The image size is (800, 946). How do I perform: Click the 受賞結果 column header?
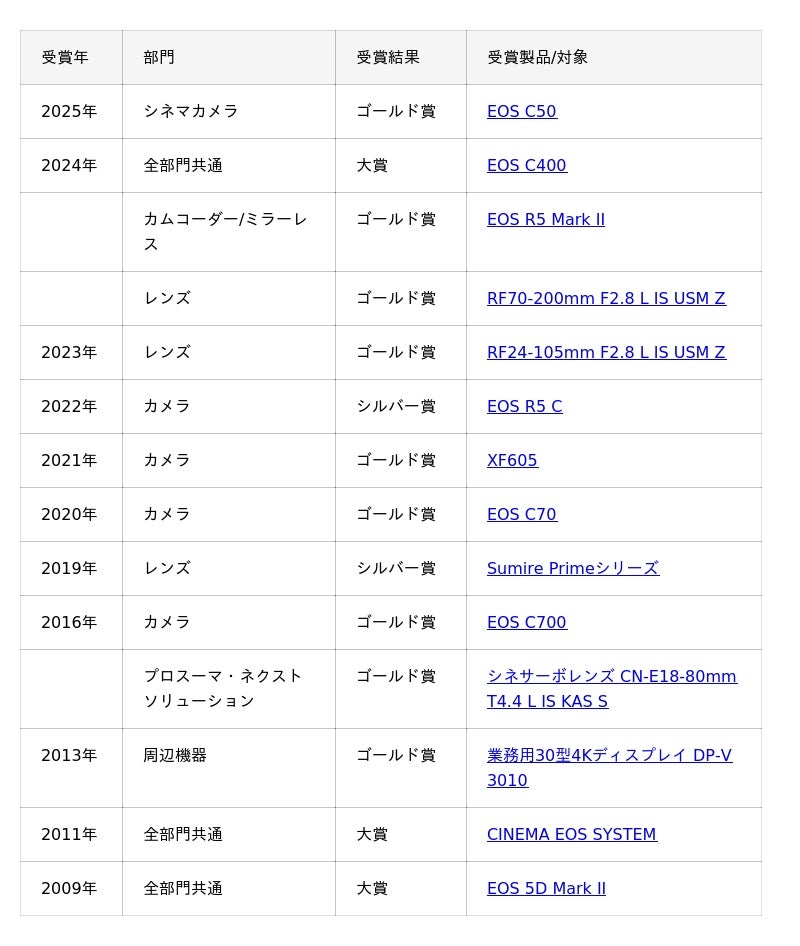click(388, 57)
